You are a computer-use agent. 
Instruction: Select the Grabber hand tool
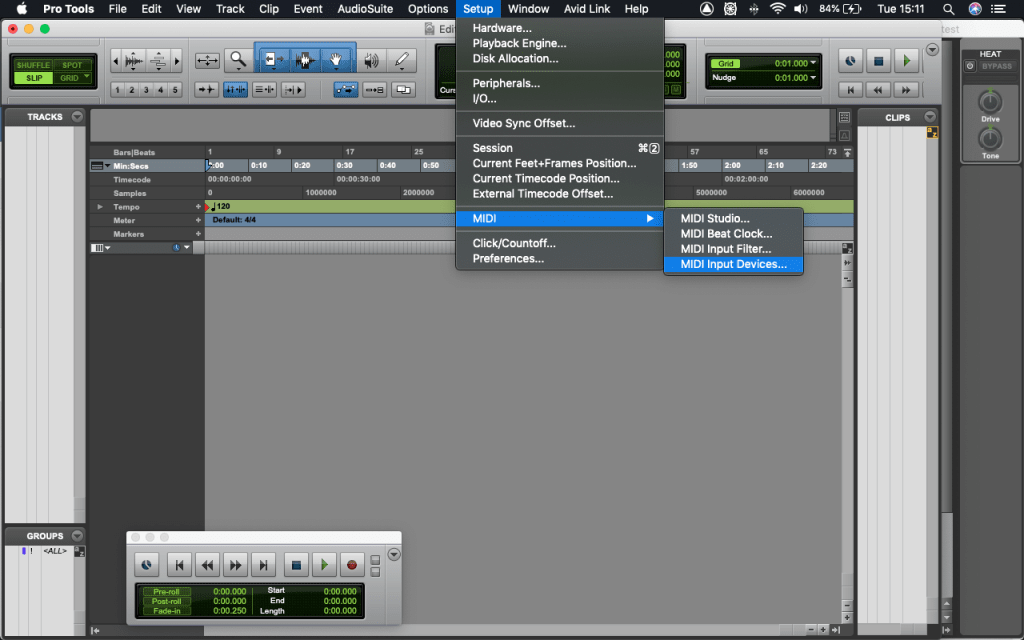[336, 61]
